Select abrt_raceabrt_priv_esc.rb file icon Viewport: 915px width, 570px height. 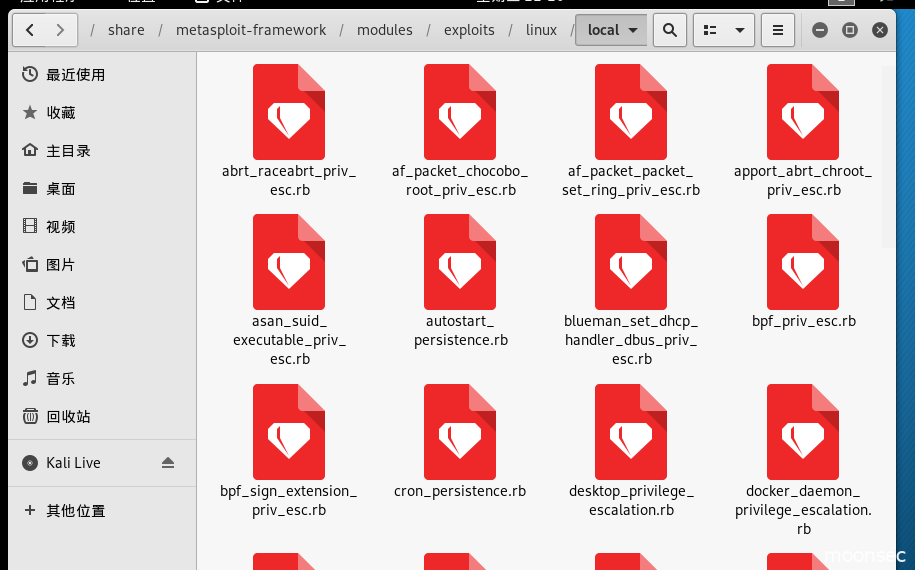click(x=289, y=111)
